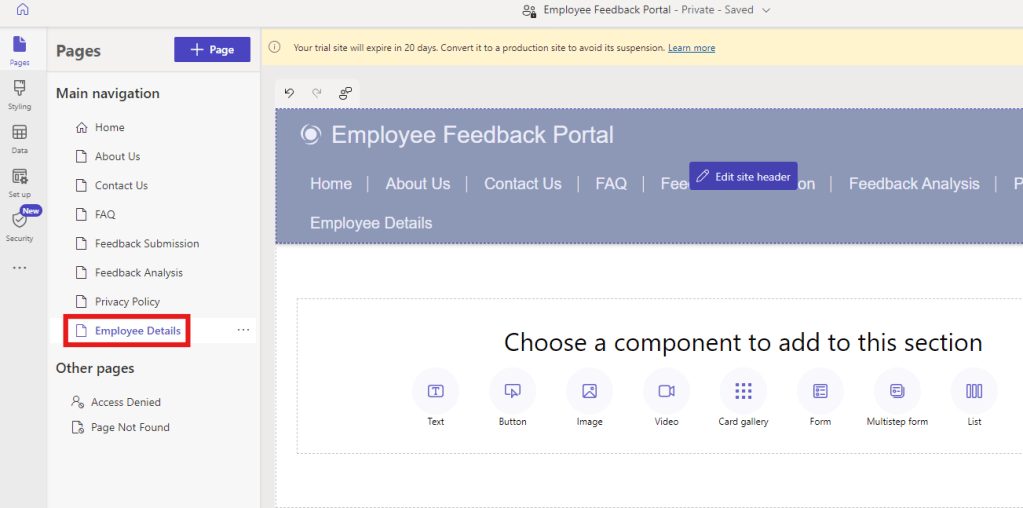The height and width of the screenshot is (508, 1023).
Task: Click the Undo arrow in canvas toolbar
Action: tap(289, 93)
